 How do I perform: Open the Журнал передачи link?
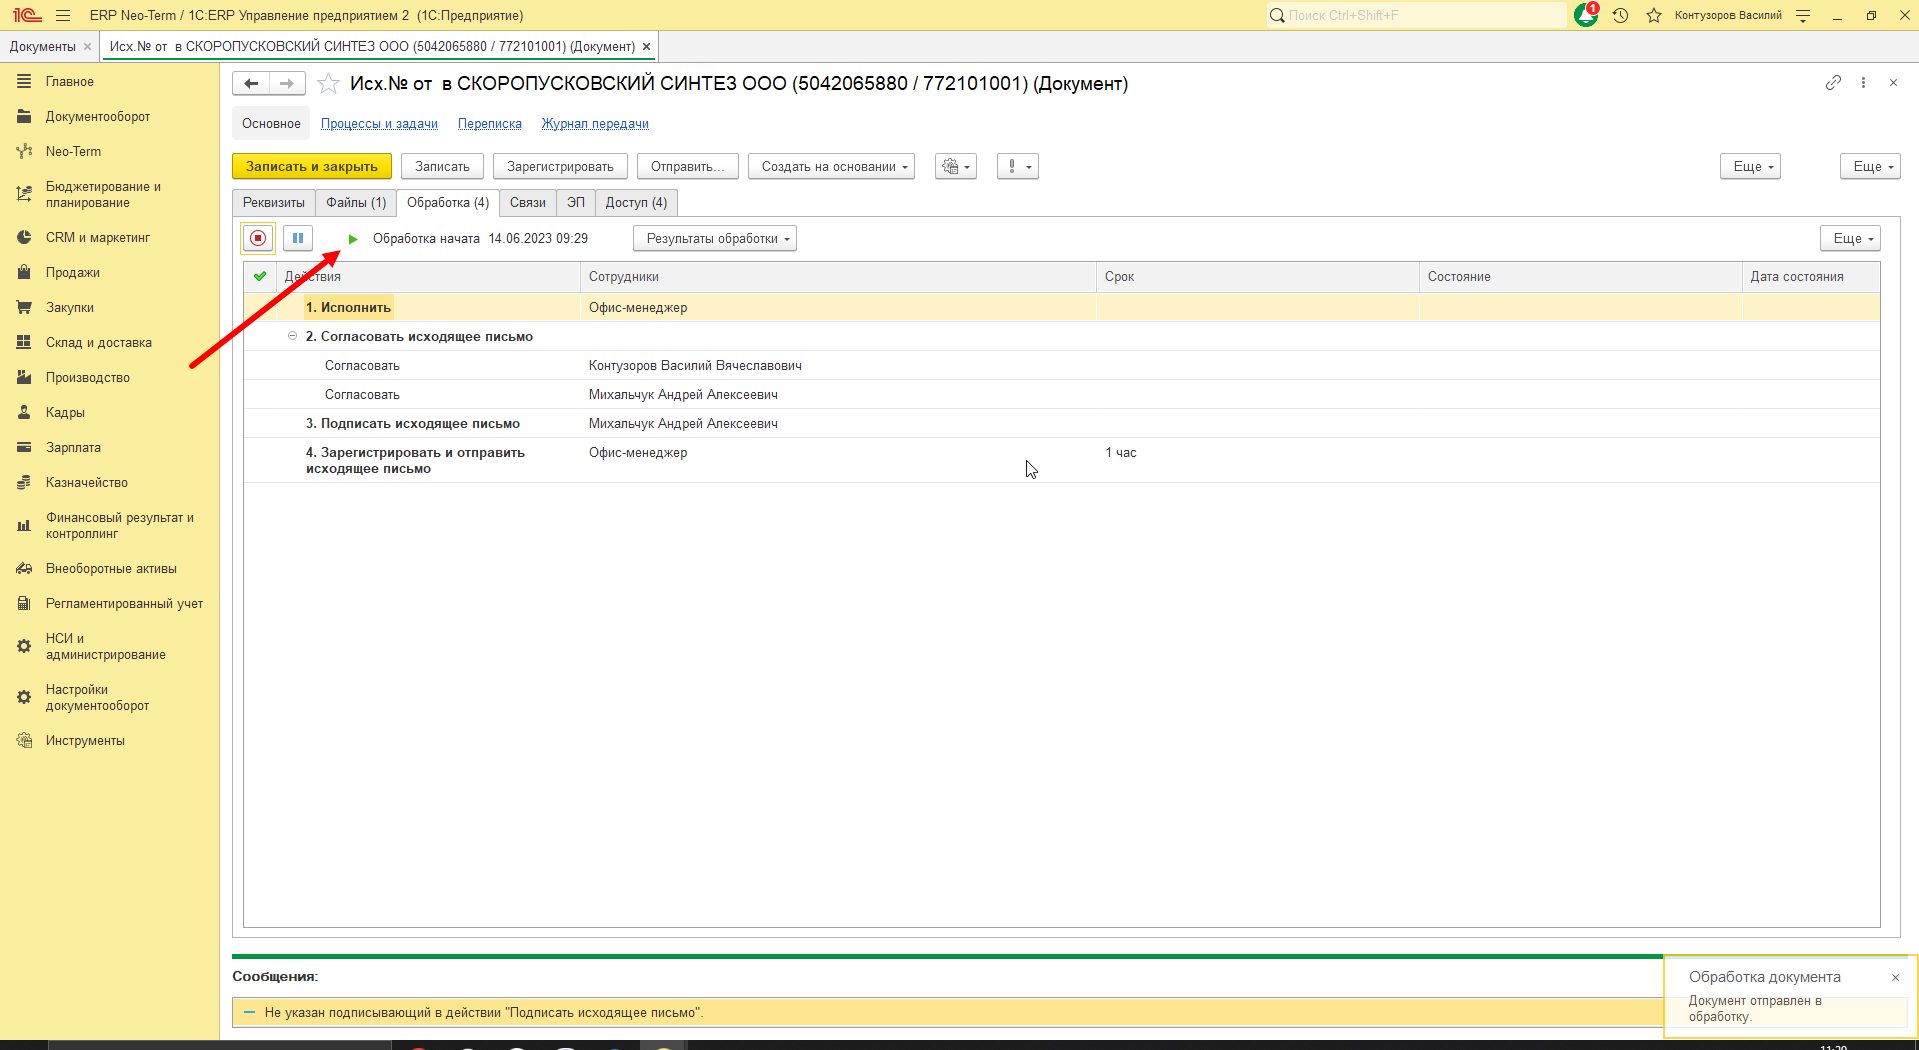pos(595,124)
